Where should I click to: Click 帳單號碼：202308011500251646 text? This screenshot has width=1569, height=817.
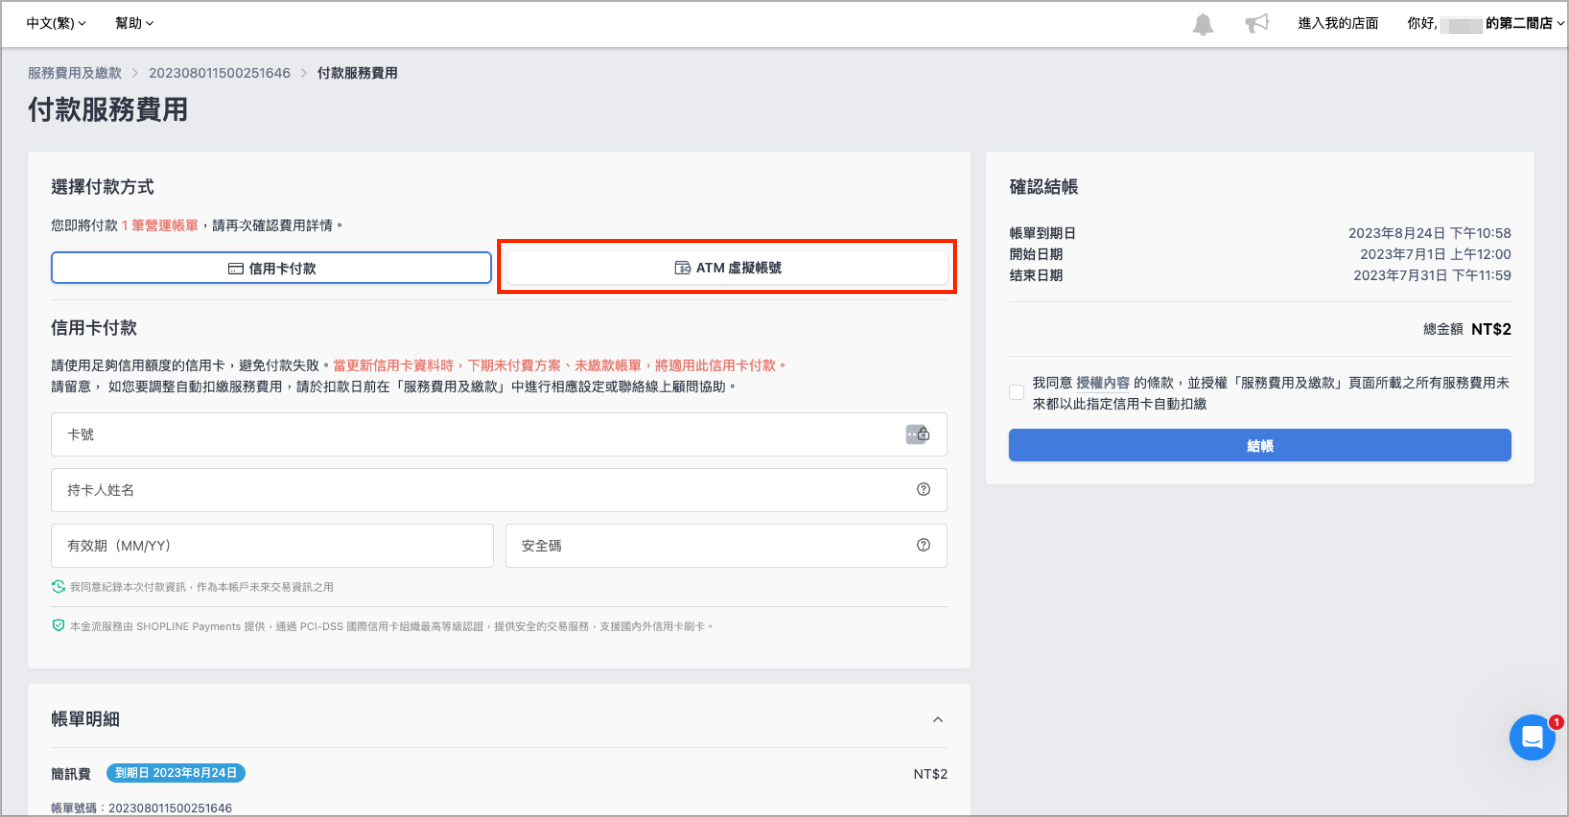pyautogui.click(x=141, y=808)
